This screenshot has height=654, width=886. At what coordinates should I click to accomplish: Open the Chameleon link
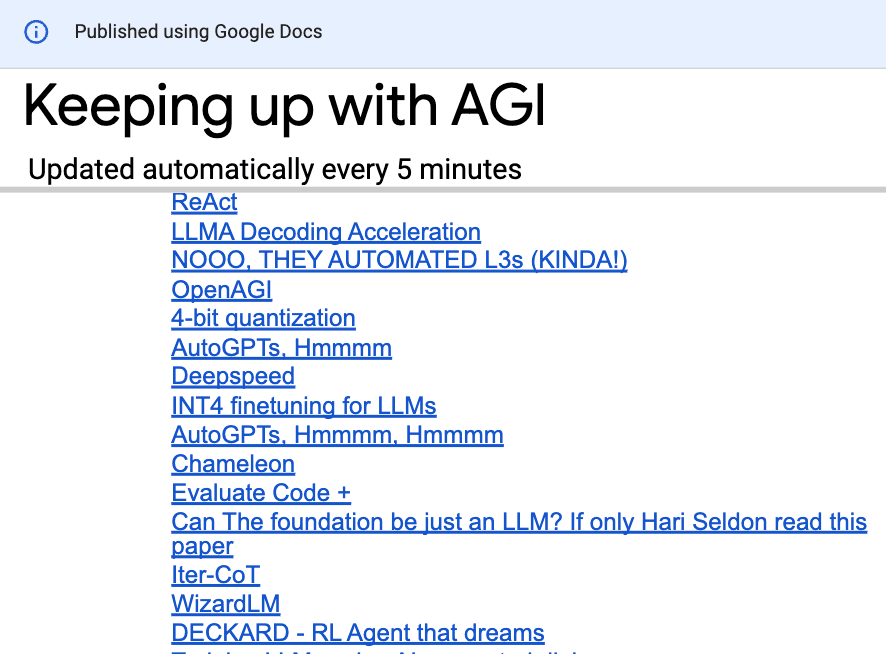pyautogui.click(x=233, y=464)
